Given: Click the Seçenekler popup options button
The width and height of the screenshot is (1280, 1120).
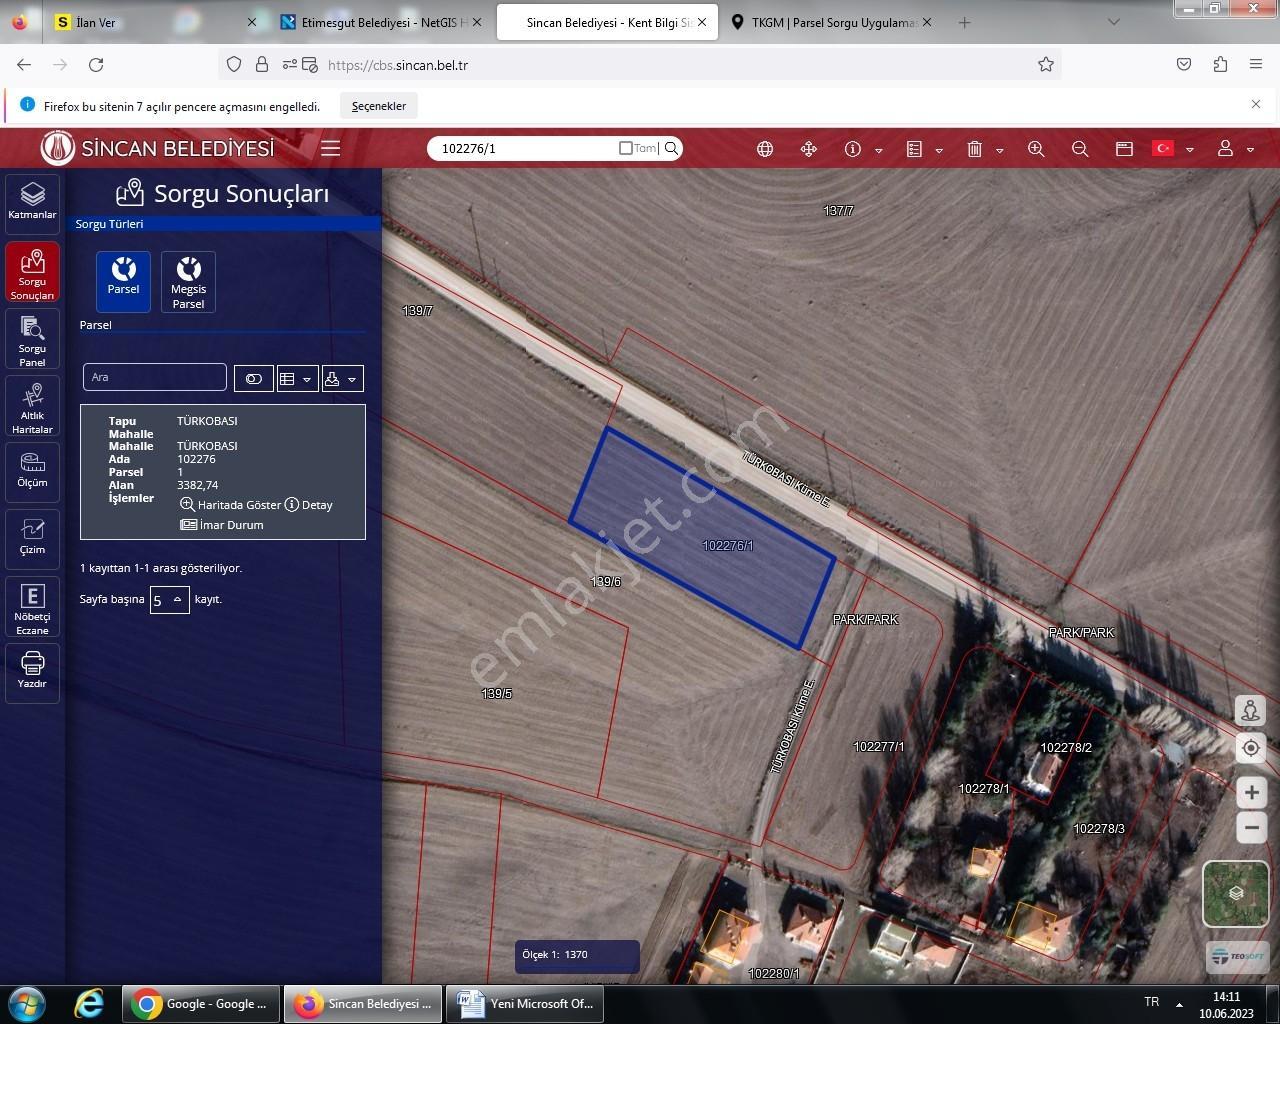Looking at the screenshot, I should click(379, 106).
